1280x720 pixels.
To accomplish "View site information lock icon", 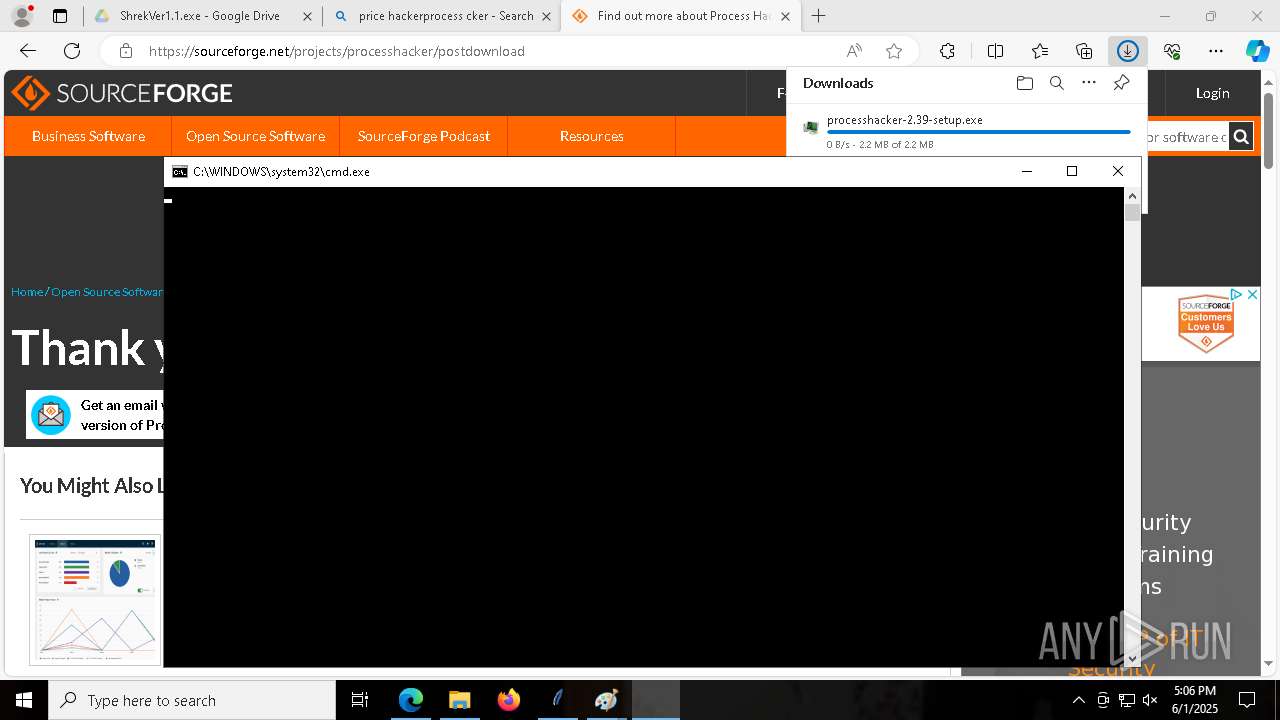I will tap(125, 51).
